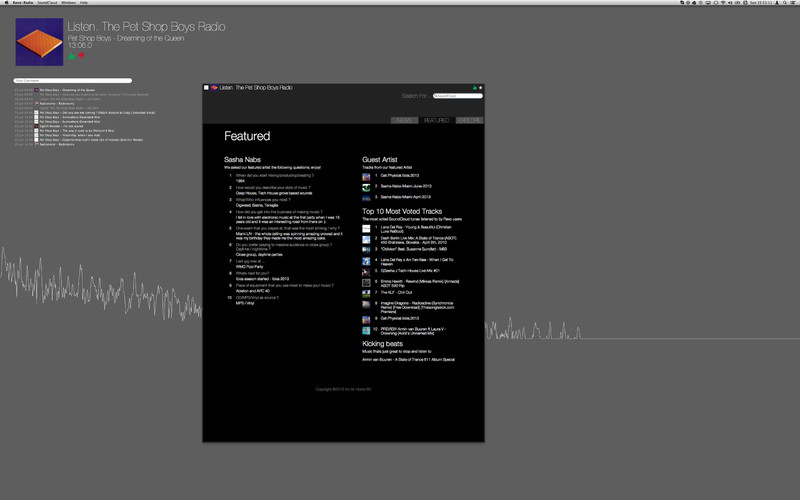
Task: Click the small green icon at Featured window top right
Action: click(x=474, y=88)
